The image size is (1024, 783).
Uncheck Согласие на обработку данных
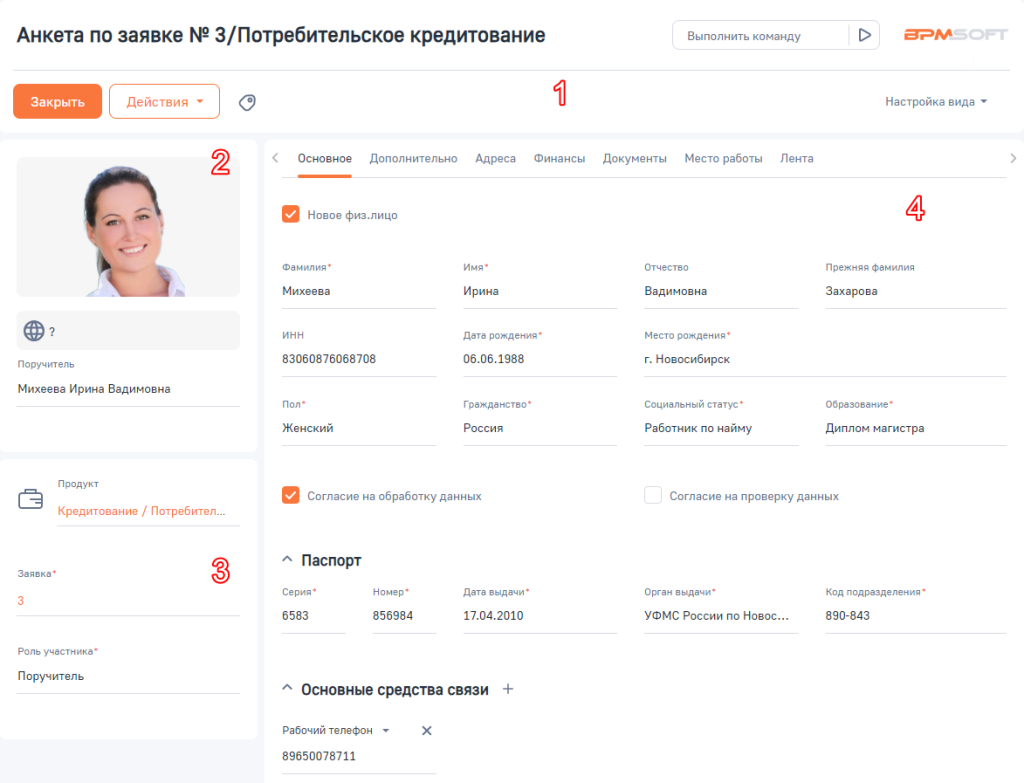click(291, 495)
